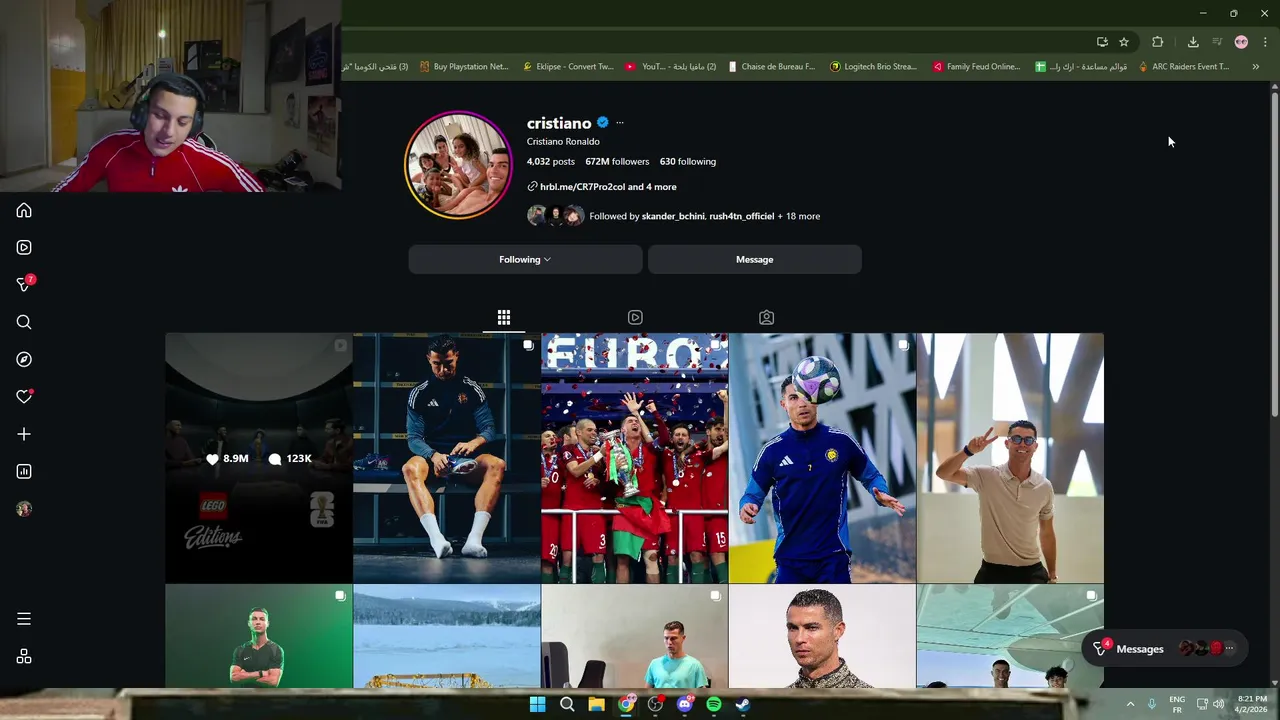Image resolution: width=1280 pixels, height=720 pixels.
Task: Open 'Family Feud Online...' bookmark
Action: tap(977, 67)
